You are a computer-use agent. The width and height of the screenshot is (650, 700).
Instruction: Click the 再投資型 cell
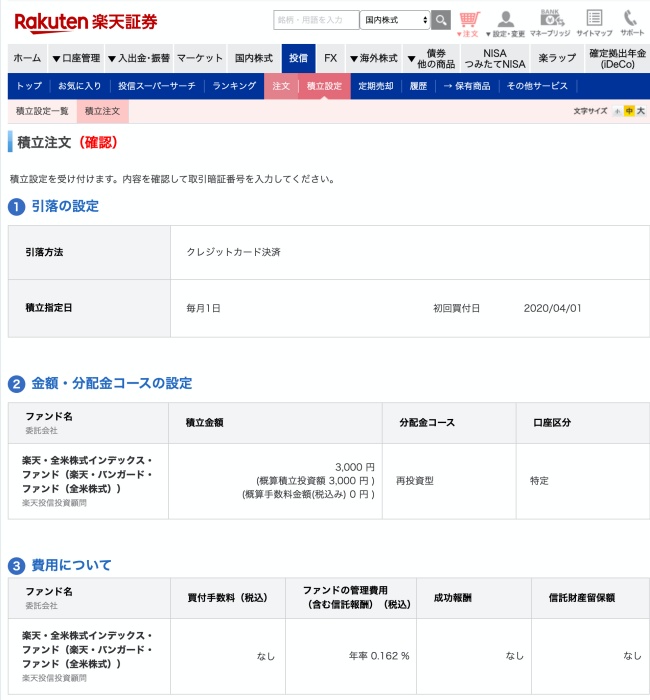coord(415,481)
